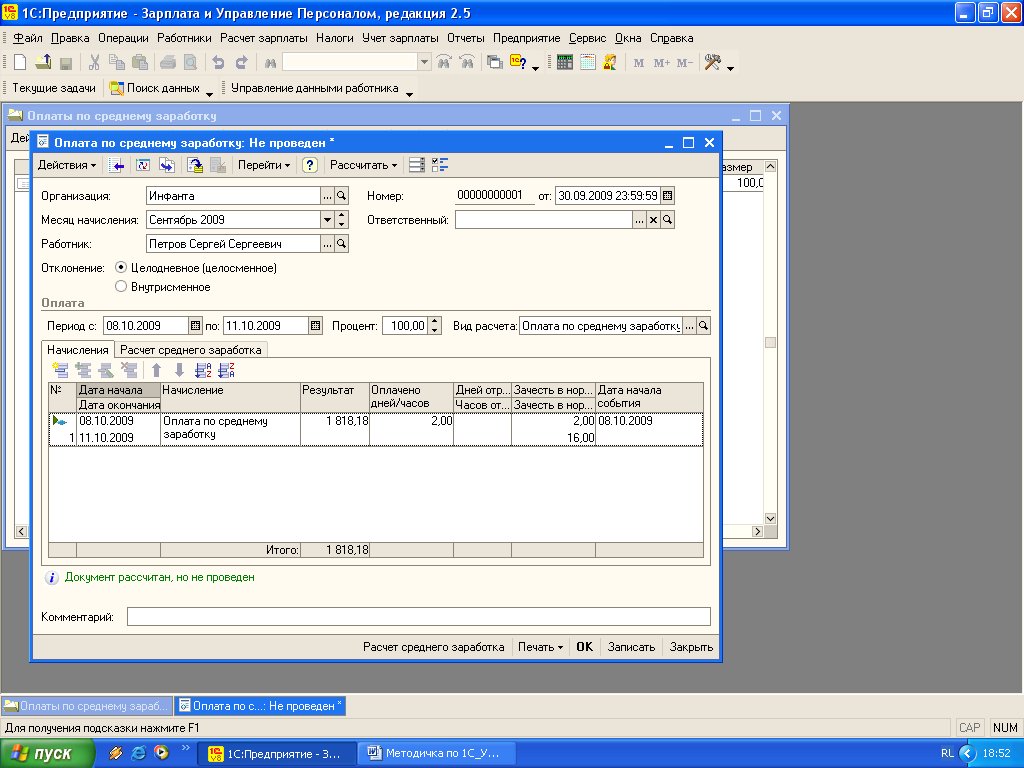
Task: Click the New document icon in main toolbar
Action: pos(20,62)
